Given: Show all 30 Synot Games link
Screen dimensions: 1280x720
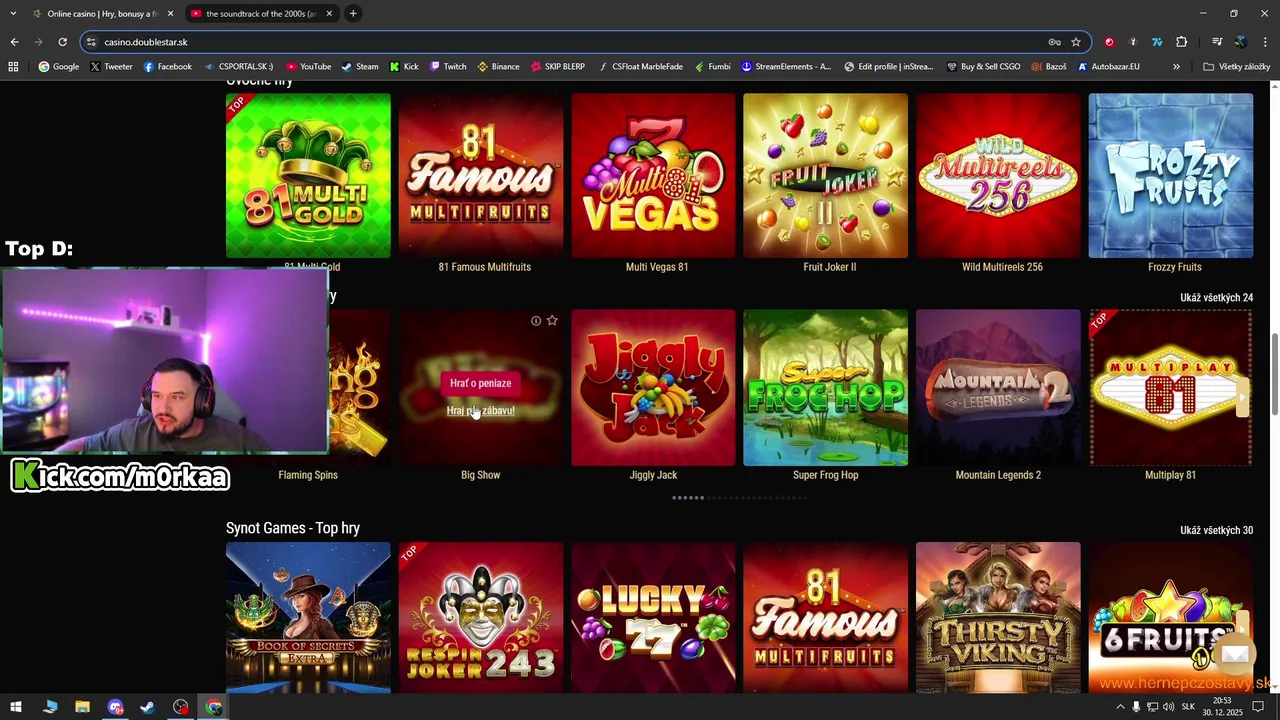Looking at the screenshot, I should tap(1216, 530).
